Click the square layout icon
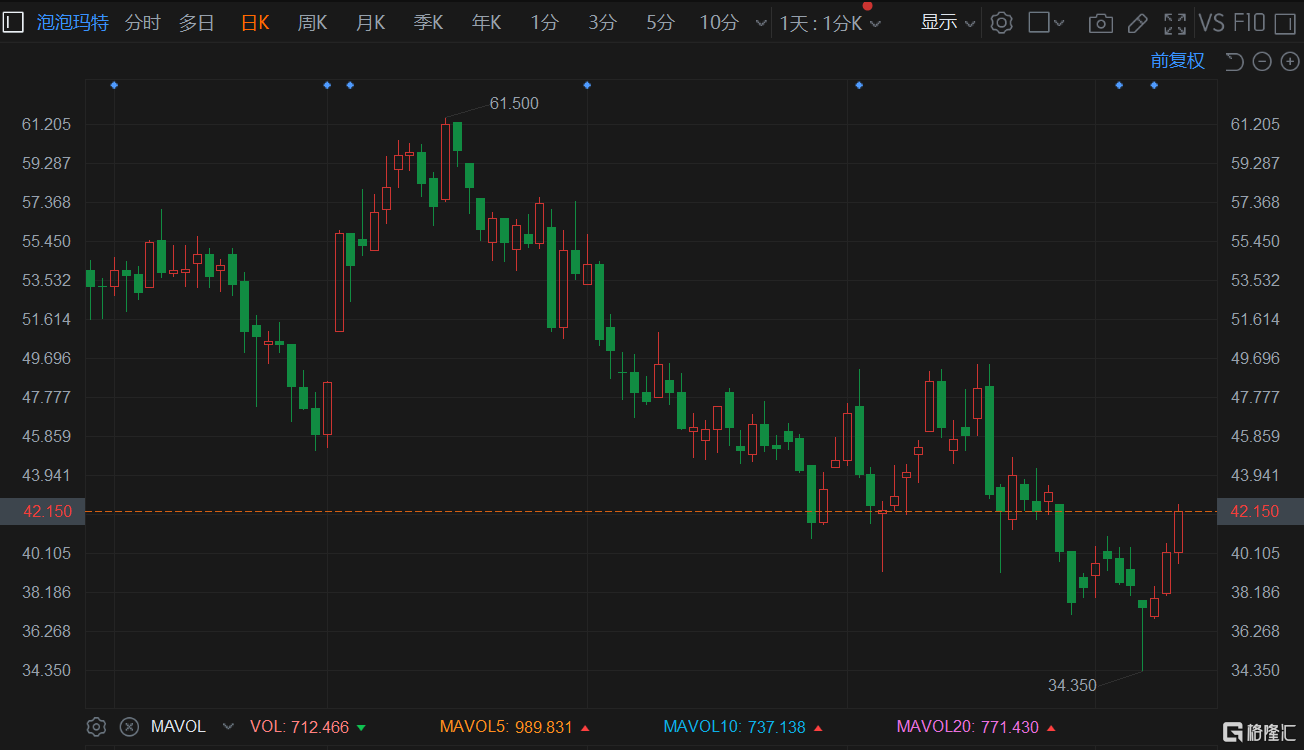The image size is (1304, 750). point(1039,22)
